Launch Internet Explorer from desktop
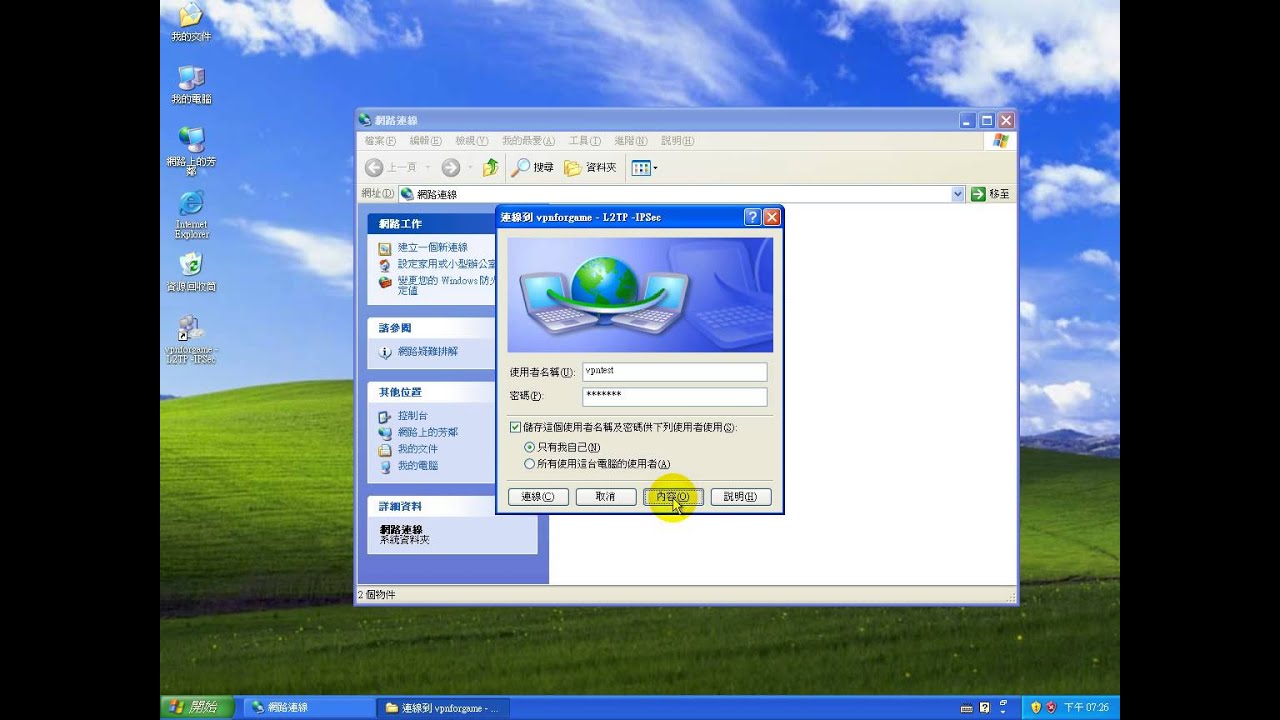 pyautogui.click(x=191, y=214)
